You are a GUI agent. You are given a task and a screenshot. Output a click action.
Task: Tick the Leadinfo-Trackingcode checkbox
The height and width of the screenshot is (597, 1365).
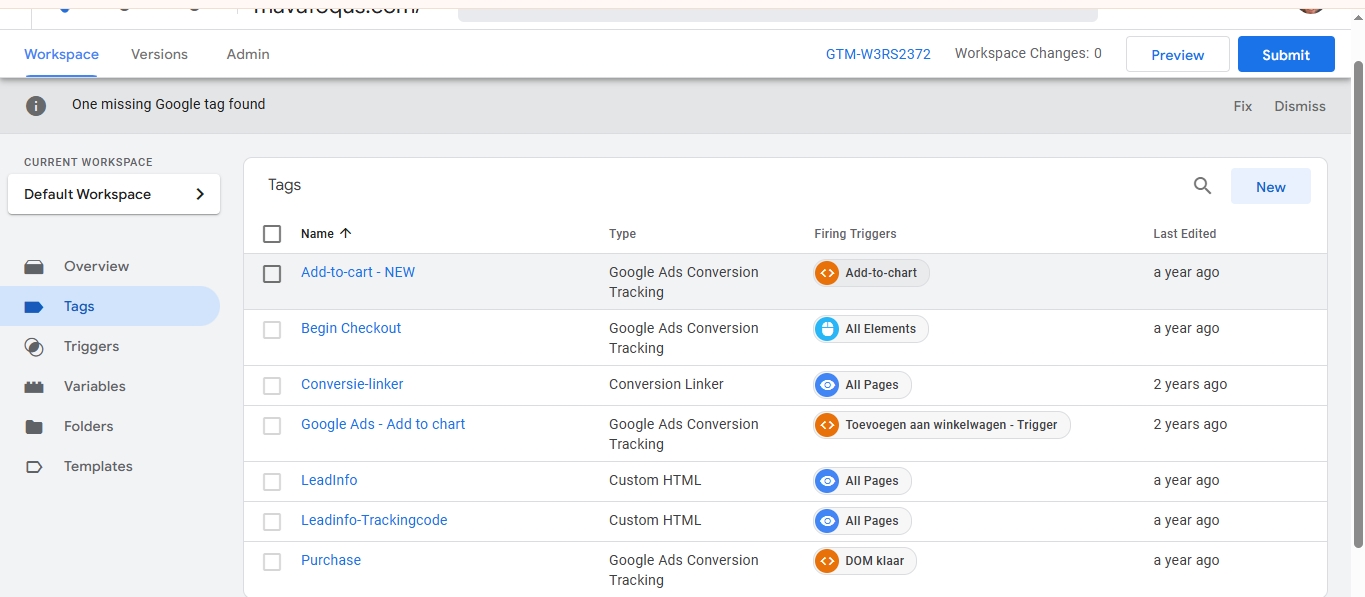coord(272,522)
